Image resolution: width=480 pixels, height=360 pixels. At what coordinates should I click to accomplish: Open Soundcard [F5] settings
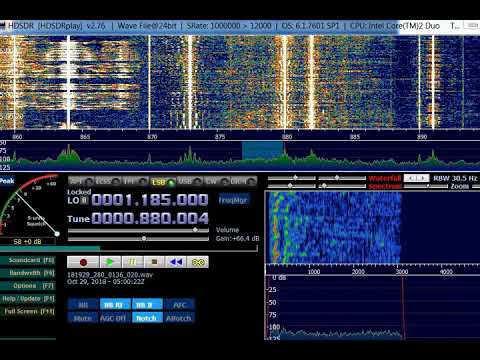click(29, 260)
